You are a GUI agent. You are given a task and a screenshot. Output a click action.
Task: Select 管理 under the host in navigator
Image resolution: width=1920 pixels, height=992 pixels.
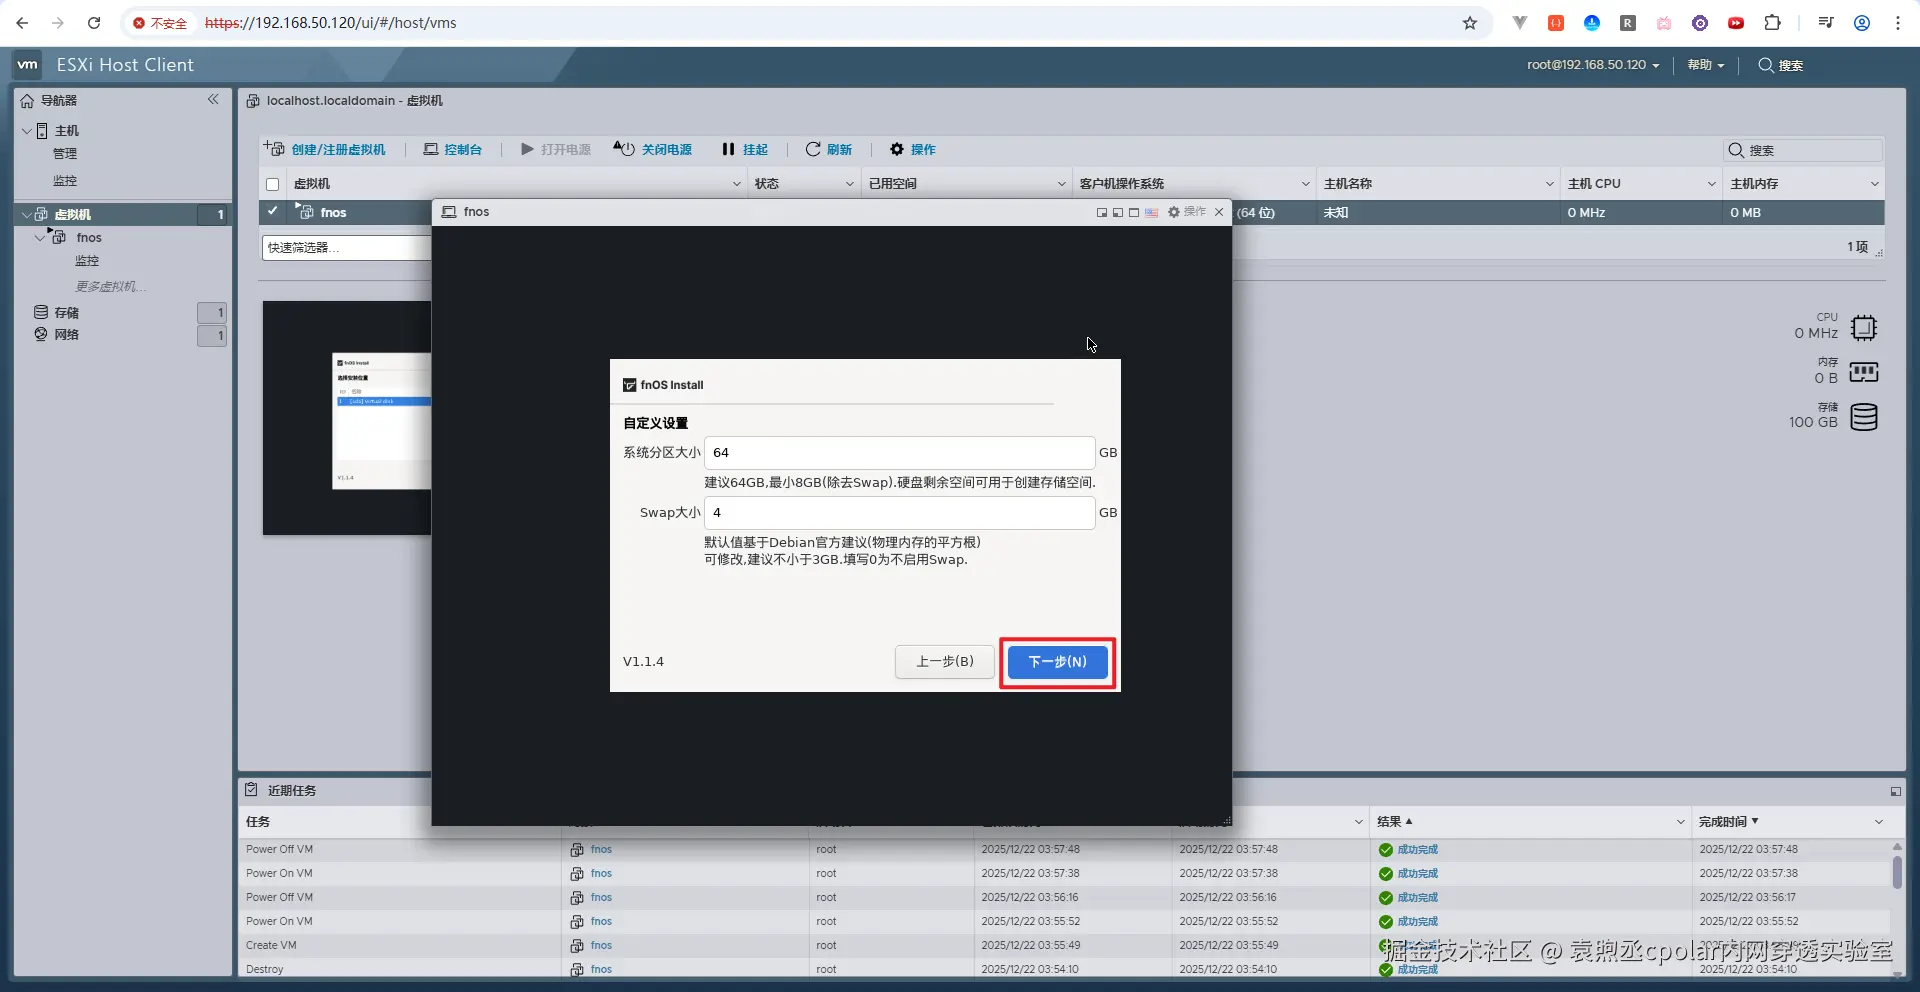click(x=65, y=154)
